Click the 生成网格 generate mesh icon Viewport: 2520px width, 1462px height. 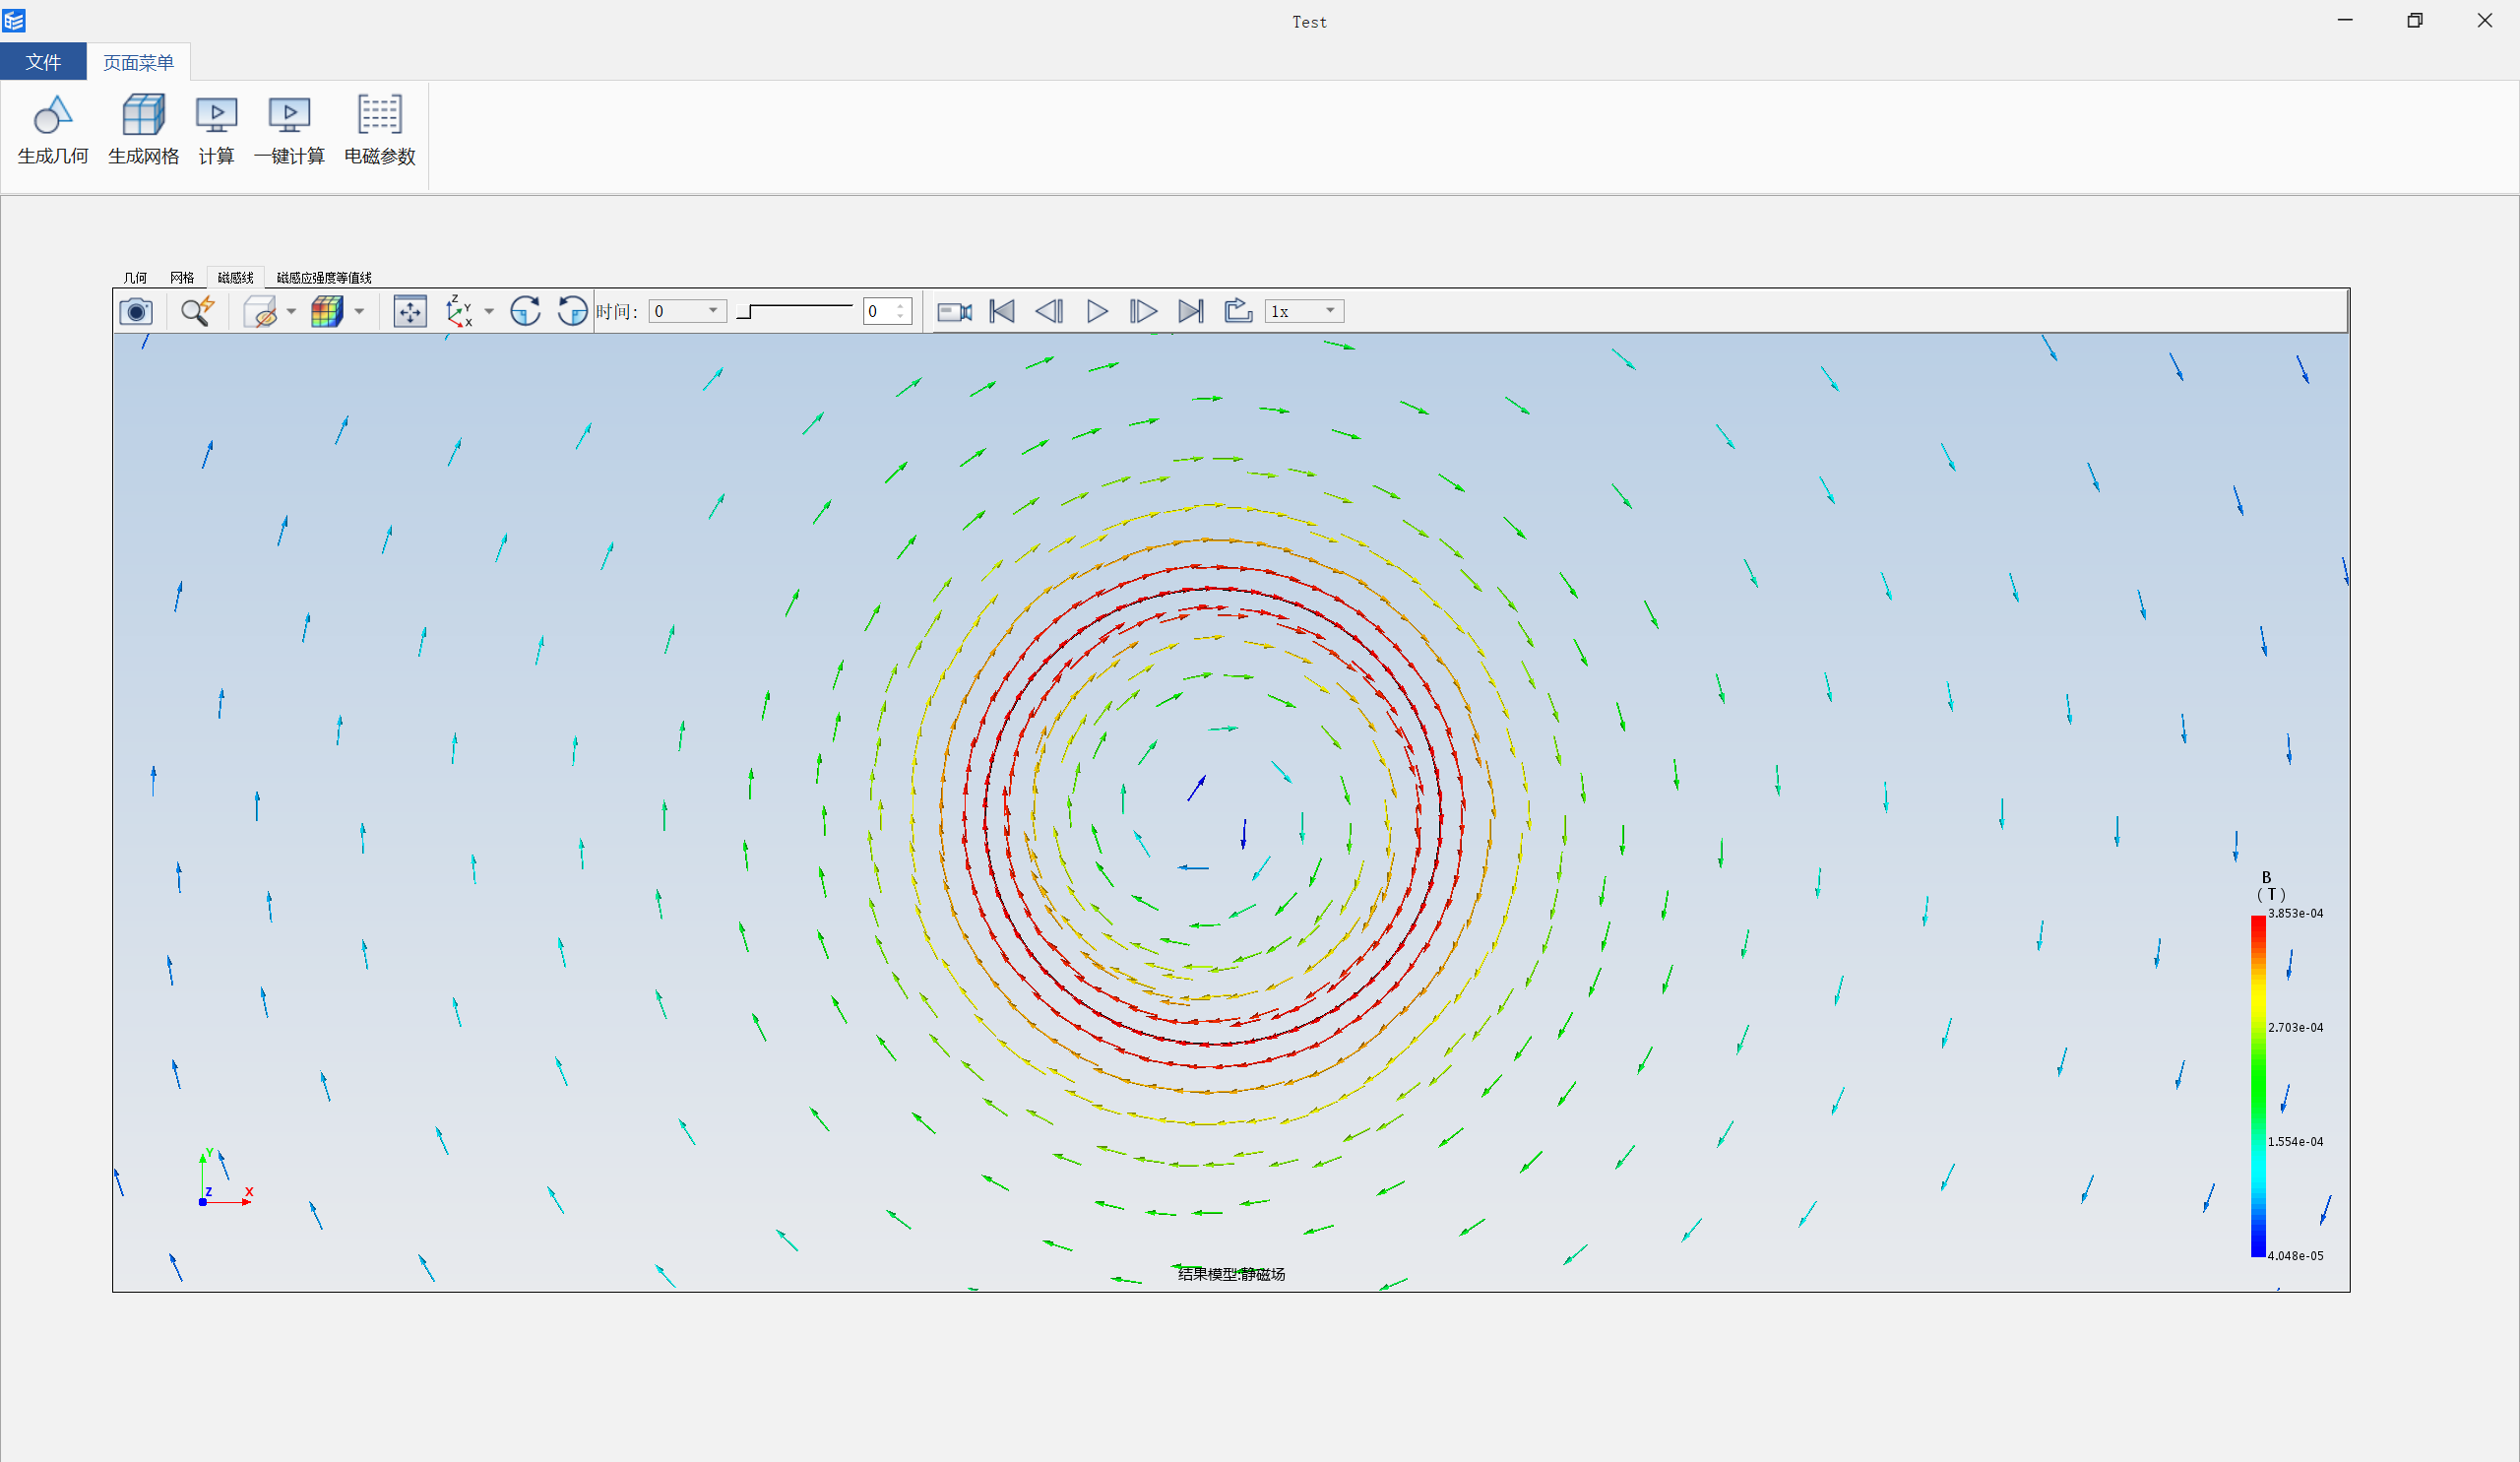pos(144,130)
